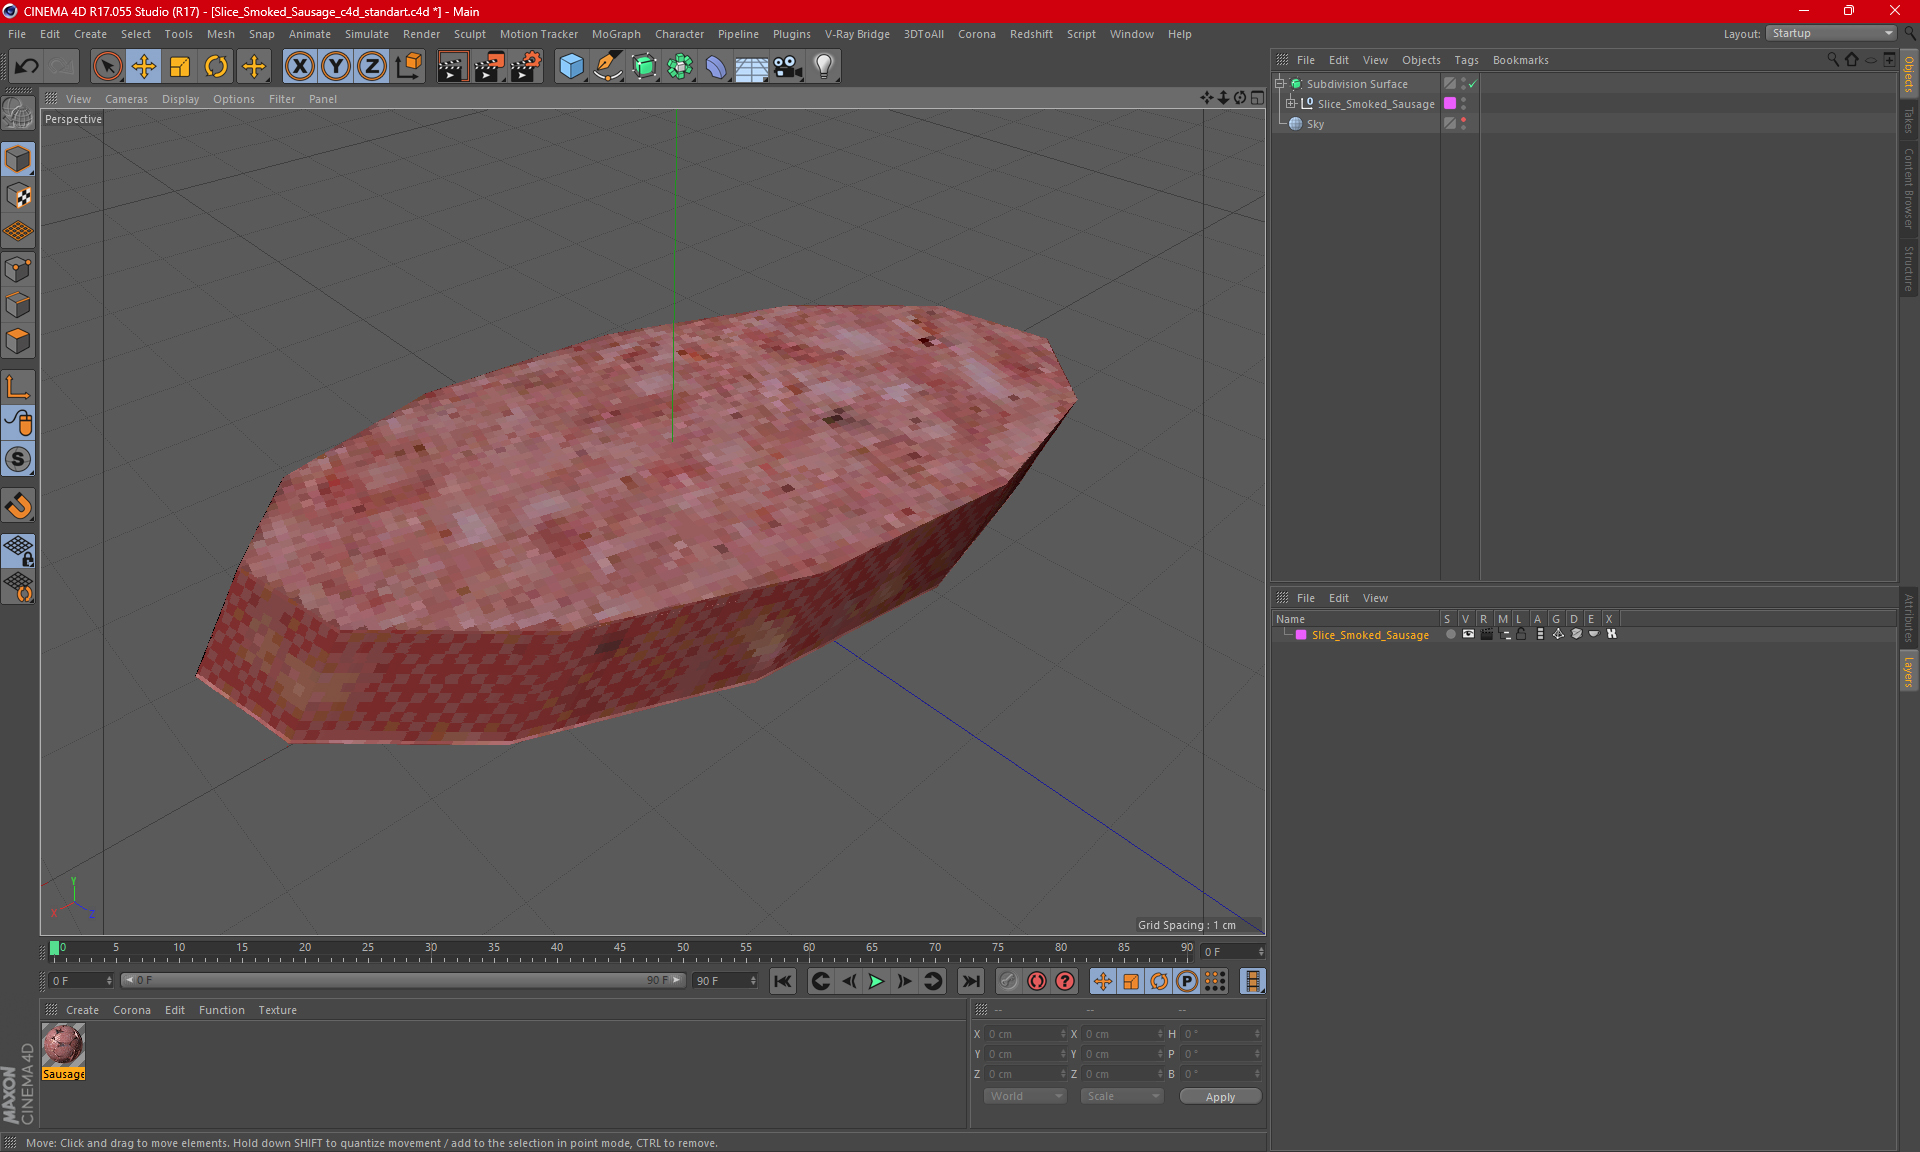Screen dimensions: 1920x1152
Task: Click Slice_Smoked_Sausage magenta layer swatch in Objects
Action: [x=1450, y=103]
